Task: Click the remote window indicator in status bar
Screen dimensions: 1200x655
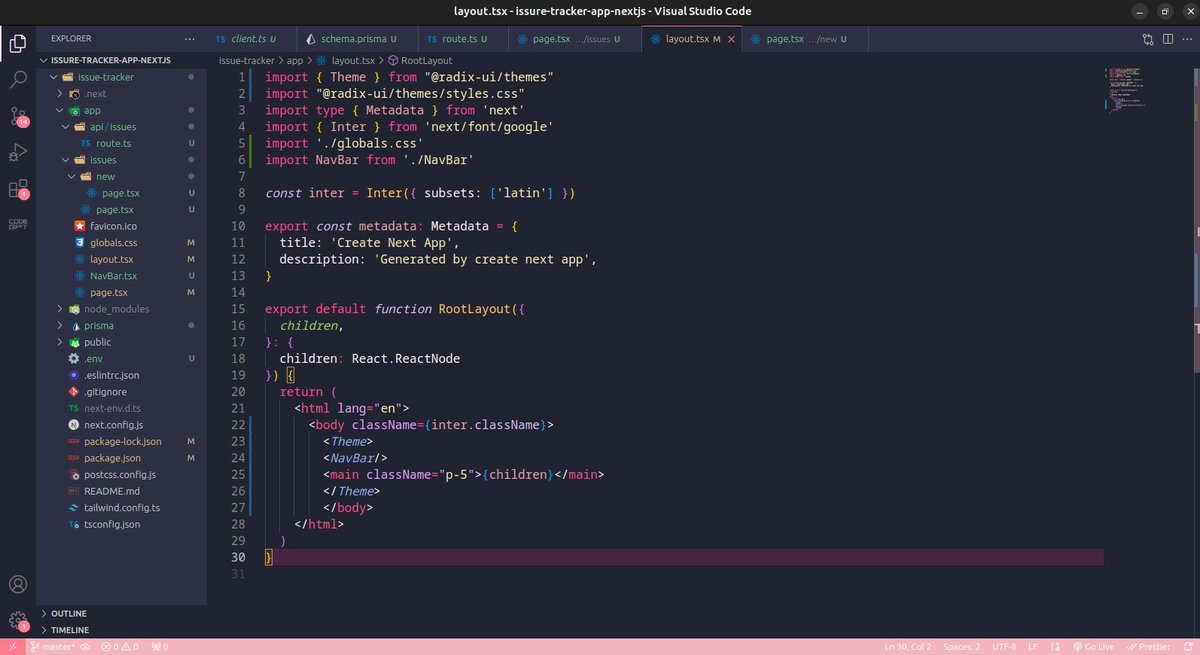Action: click(x=12, y=647)
